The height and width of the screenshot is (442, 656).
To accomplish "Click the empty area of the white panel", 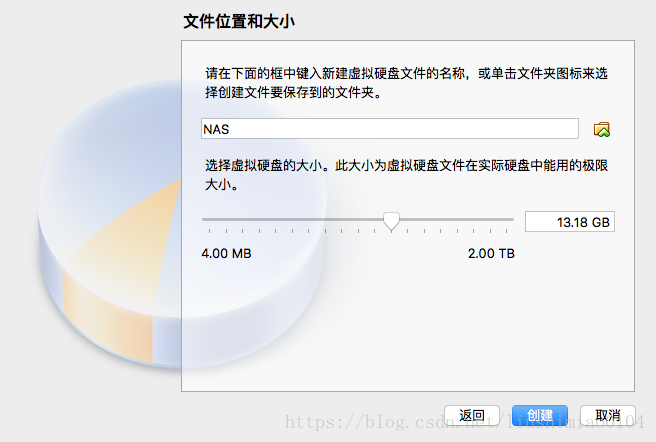I will point(408,326).
